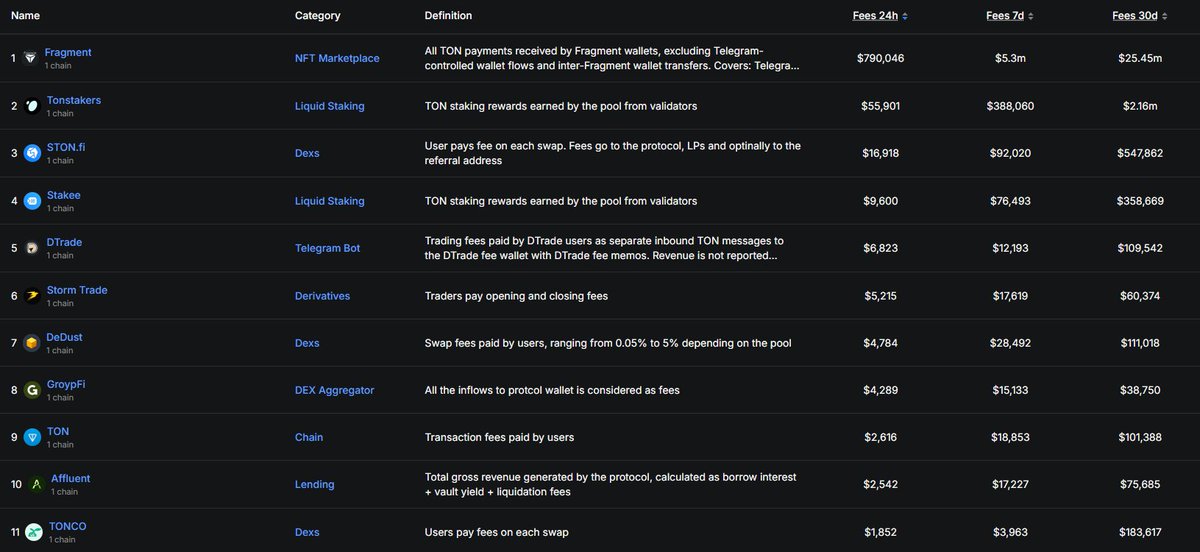This screenshot has width=1200, height=552.
Task: Open the TON chain name link
Action: tap(58, 431)
